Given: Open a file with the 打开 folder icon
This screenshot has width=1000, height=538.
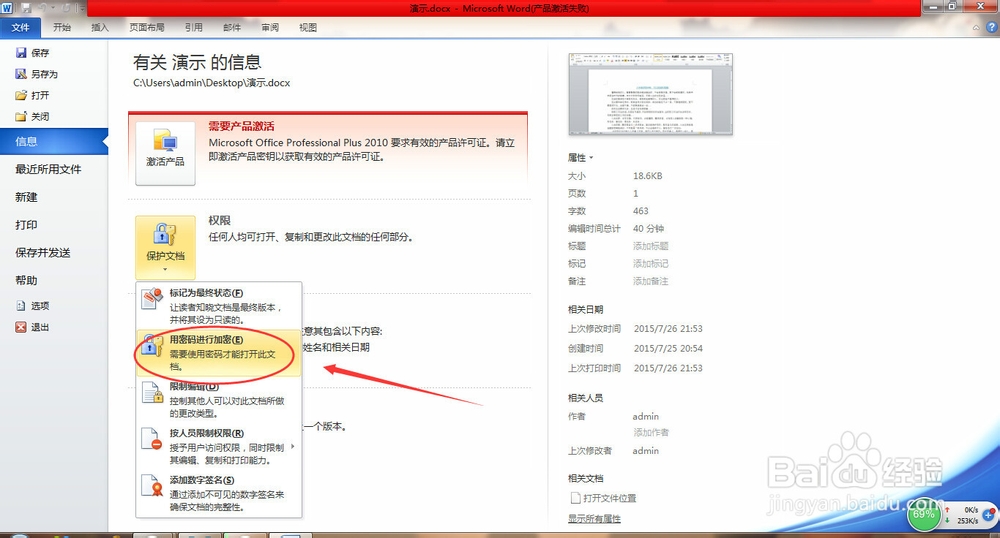Looking at the screenshot, I should (21, 95).
